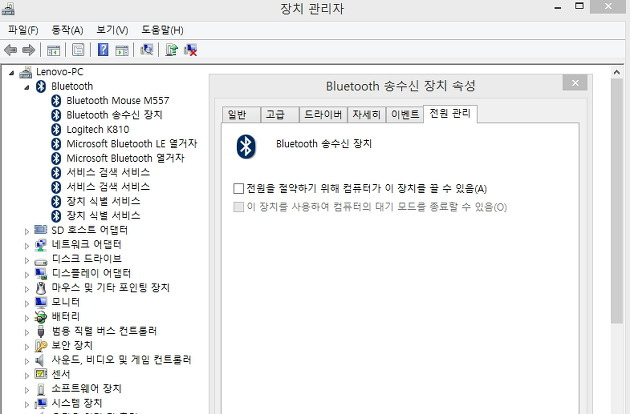
Task: Expand 보안 장치 category
Action: (27, 347)
